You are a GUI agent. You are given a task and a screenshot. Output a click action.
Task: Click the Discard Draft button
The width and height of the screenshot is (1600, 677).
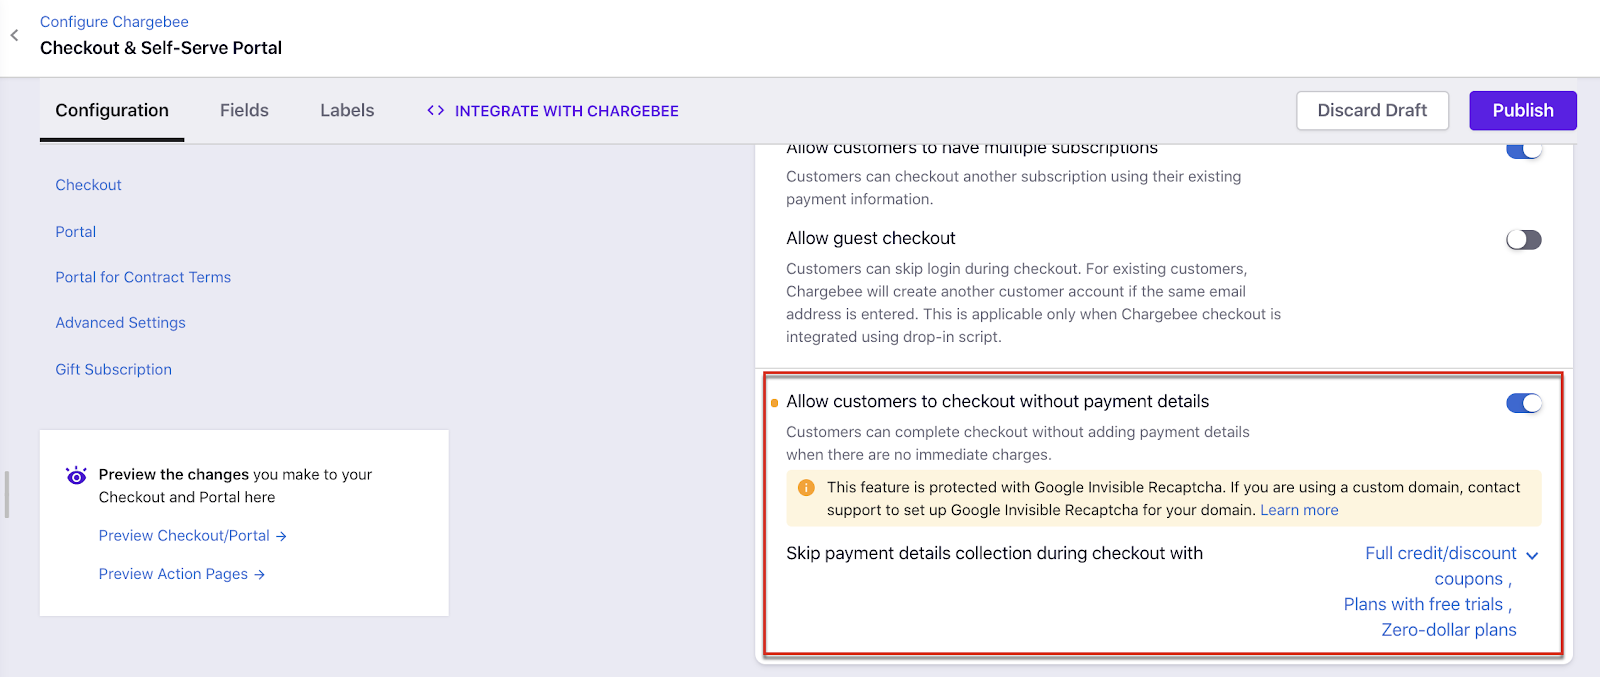[1372, 110]
